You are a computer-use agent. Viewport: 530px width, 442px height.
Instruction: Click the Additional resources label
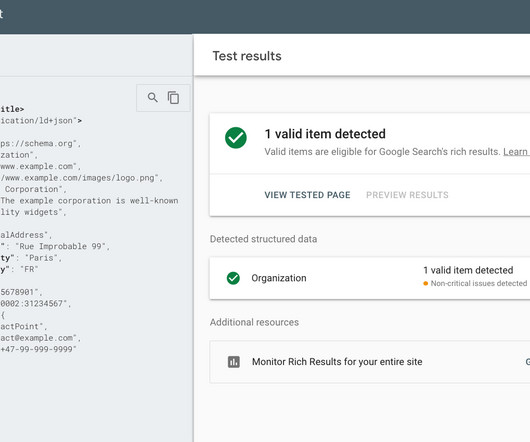click(x=254, y=322)
